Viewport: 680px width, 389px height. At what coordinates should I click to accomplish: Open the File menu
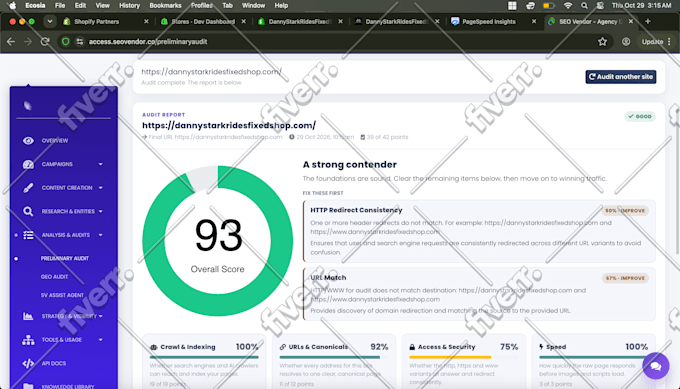[x=60, y=6]
